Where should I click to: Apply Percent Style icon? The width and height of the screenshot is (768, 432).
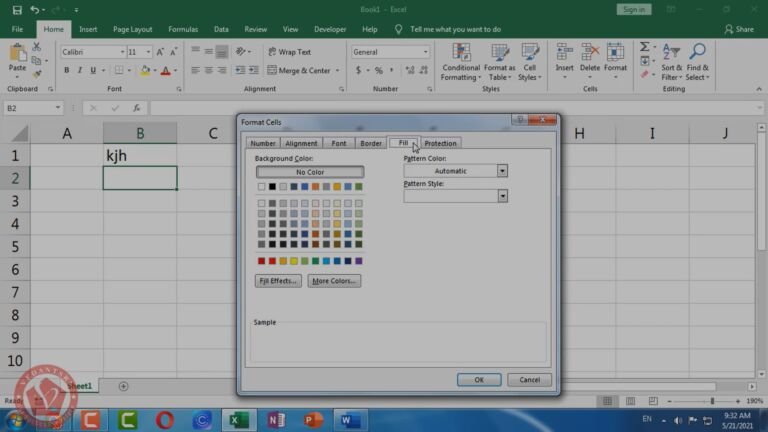click(379, 71)
